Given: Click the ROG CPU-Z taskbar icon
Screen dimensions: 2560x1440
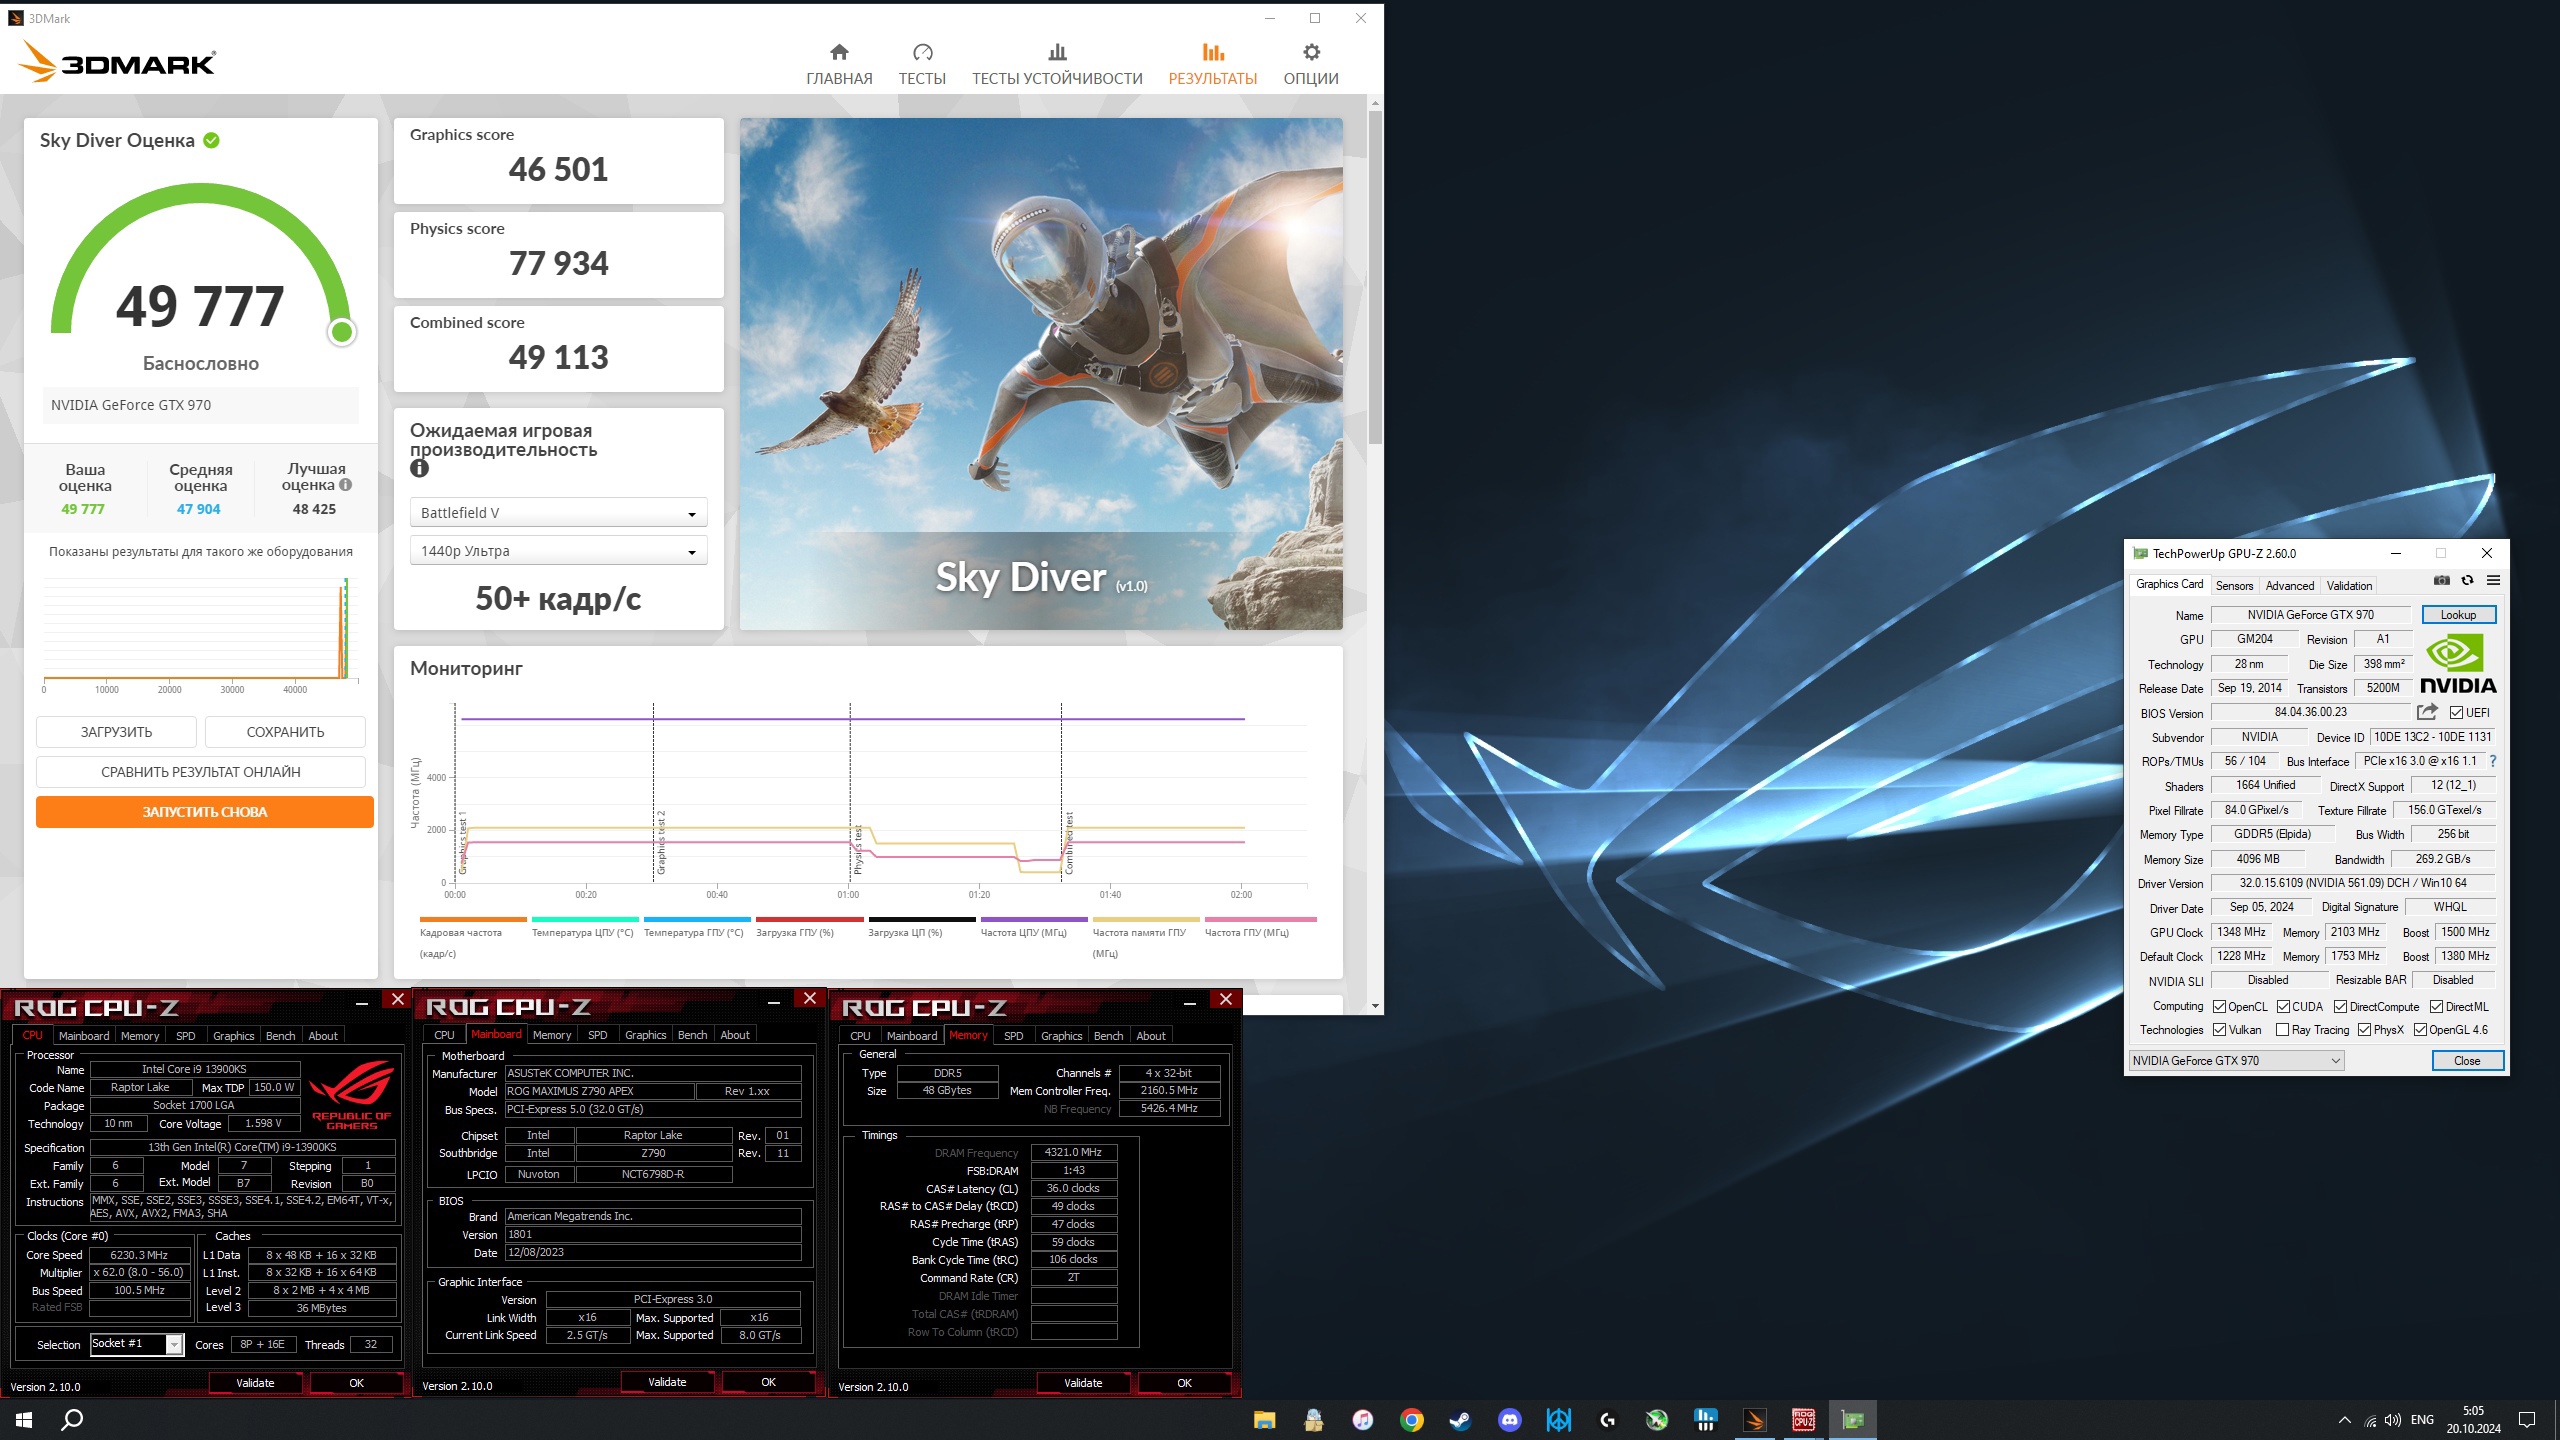Looking at the screenshot, I should click(x=1803, y=1419).
